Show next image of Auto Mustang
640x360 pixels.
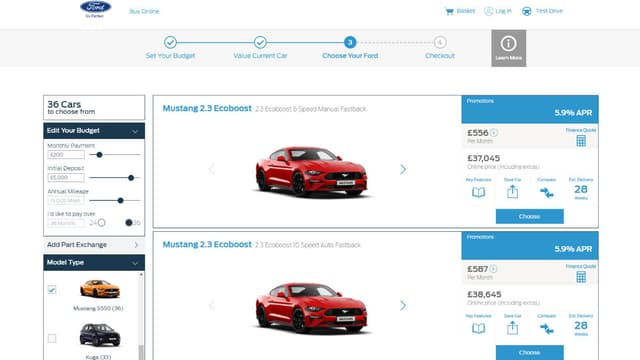[403, 305]
